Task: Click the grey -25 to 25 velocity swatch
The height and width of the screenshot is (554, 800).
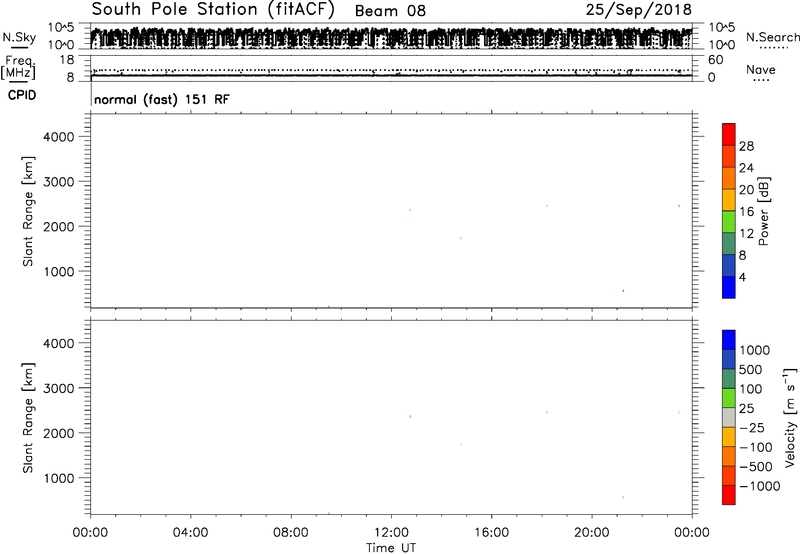Action: tap(729, 418)
